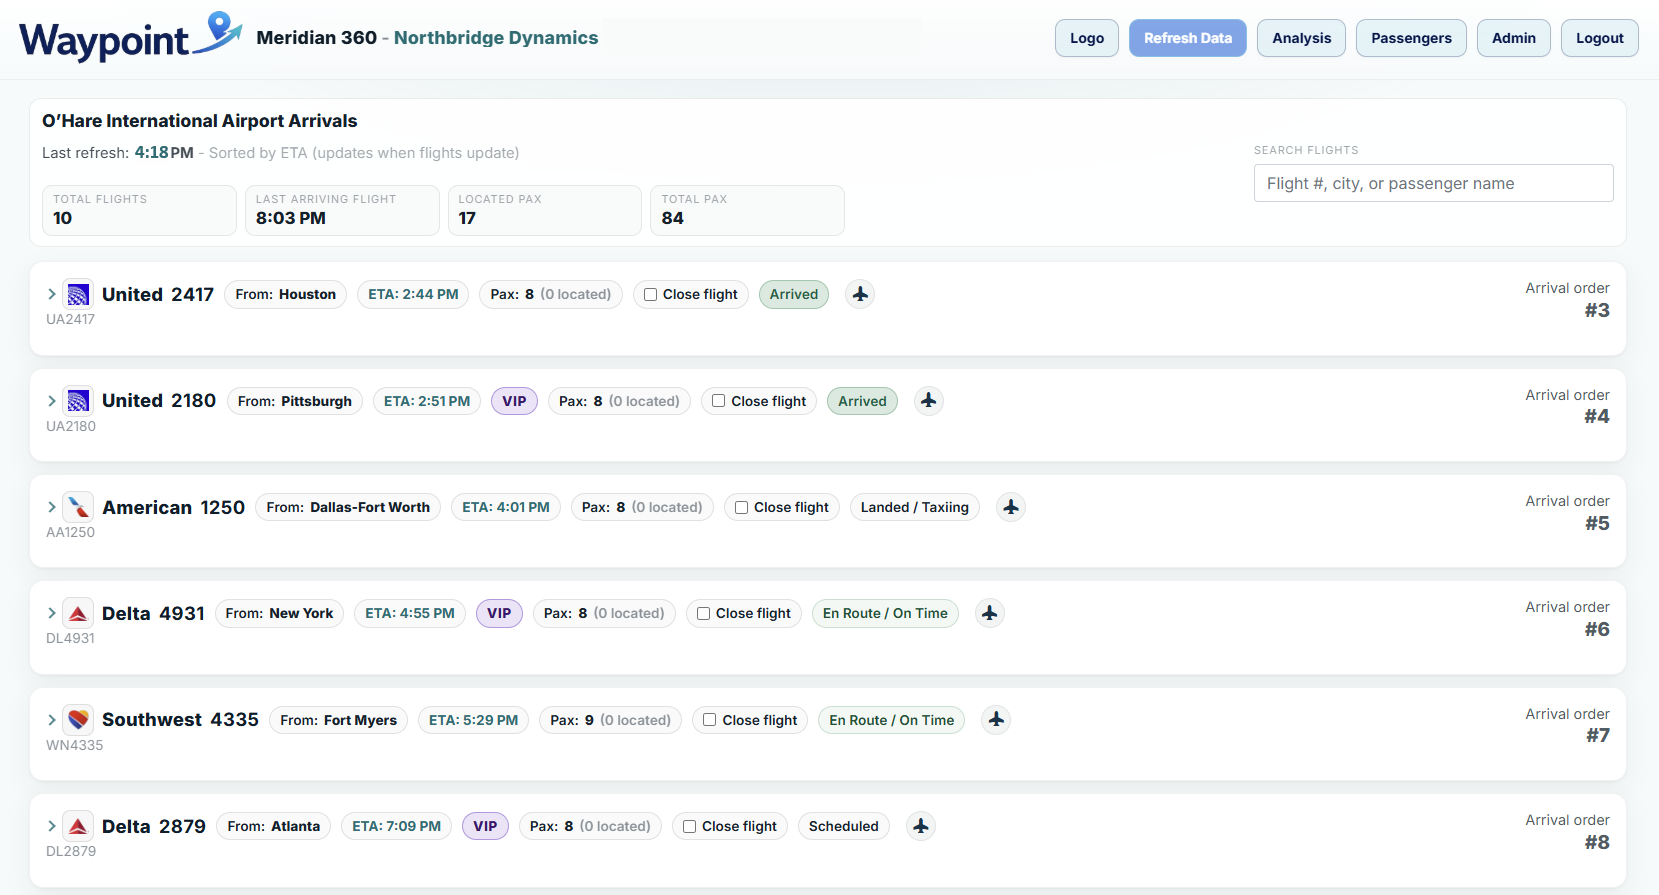Go to the Passengers section

click(x=1410, y=38)
